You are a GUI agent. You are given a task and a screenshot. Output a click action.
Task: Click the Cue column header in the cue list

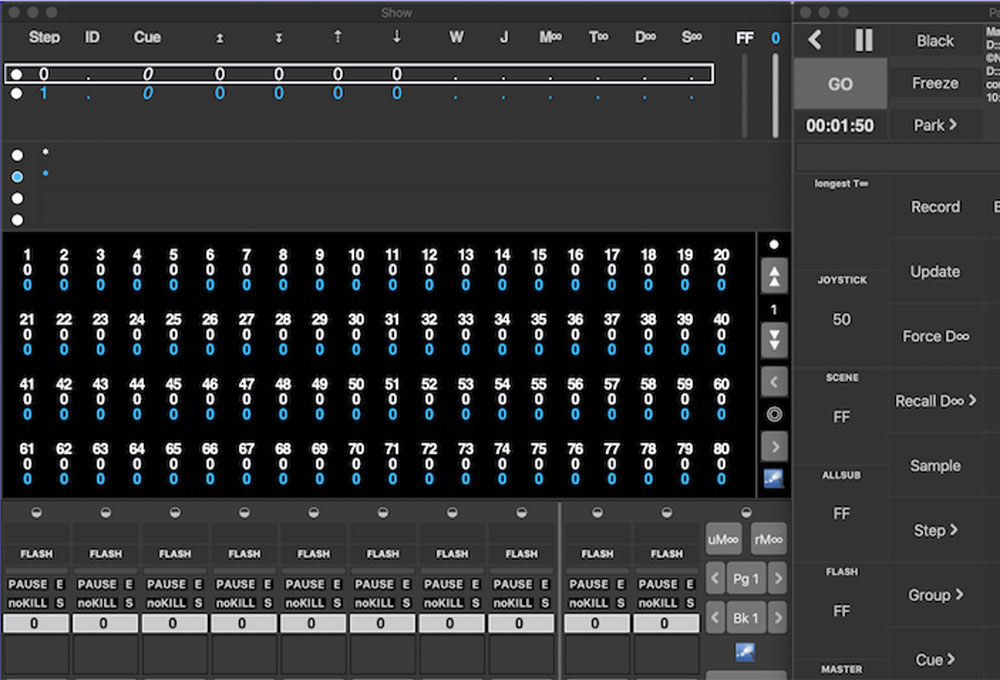(x=147, y=37)
